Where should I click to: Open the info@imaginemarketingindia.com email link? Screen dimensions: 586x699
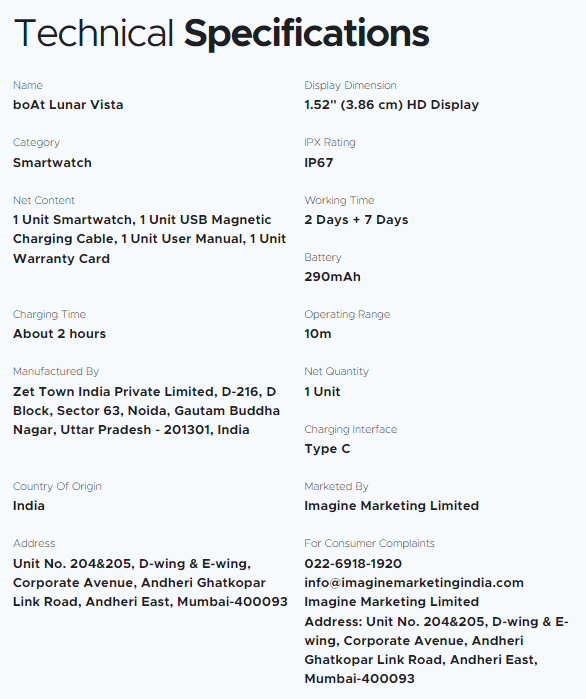414,583
